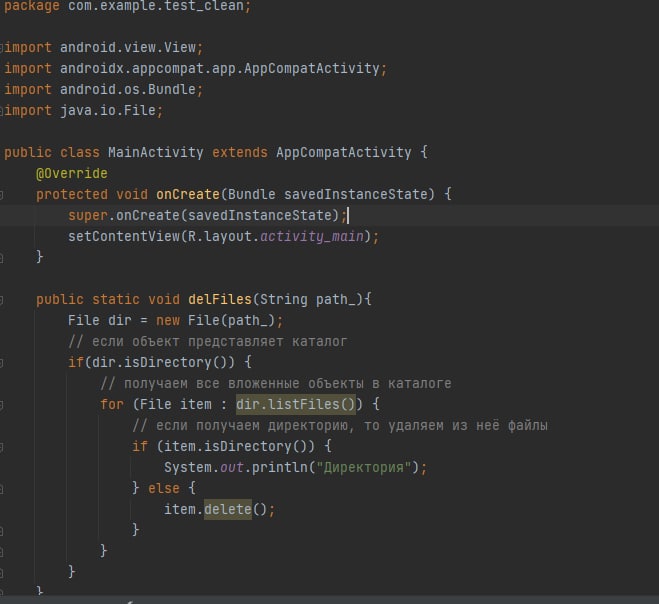This screenshot has height=604, width=659.
Task: Click the extends keyword
Action: point(240,152)
